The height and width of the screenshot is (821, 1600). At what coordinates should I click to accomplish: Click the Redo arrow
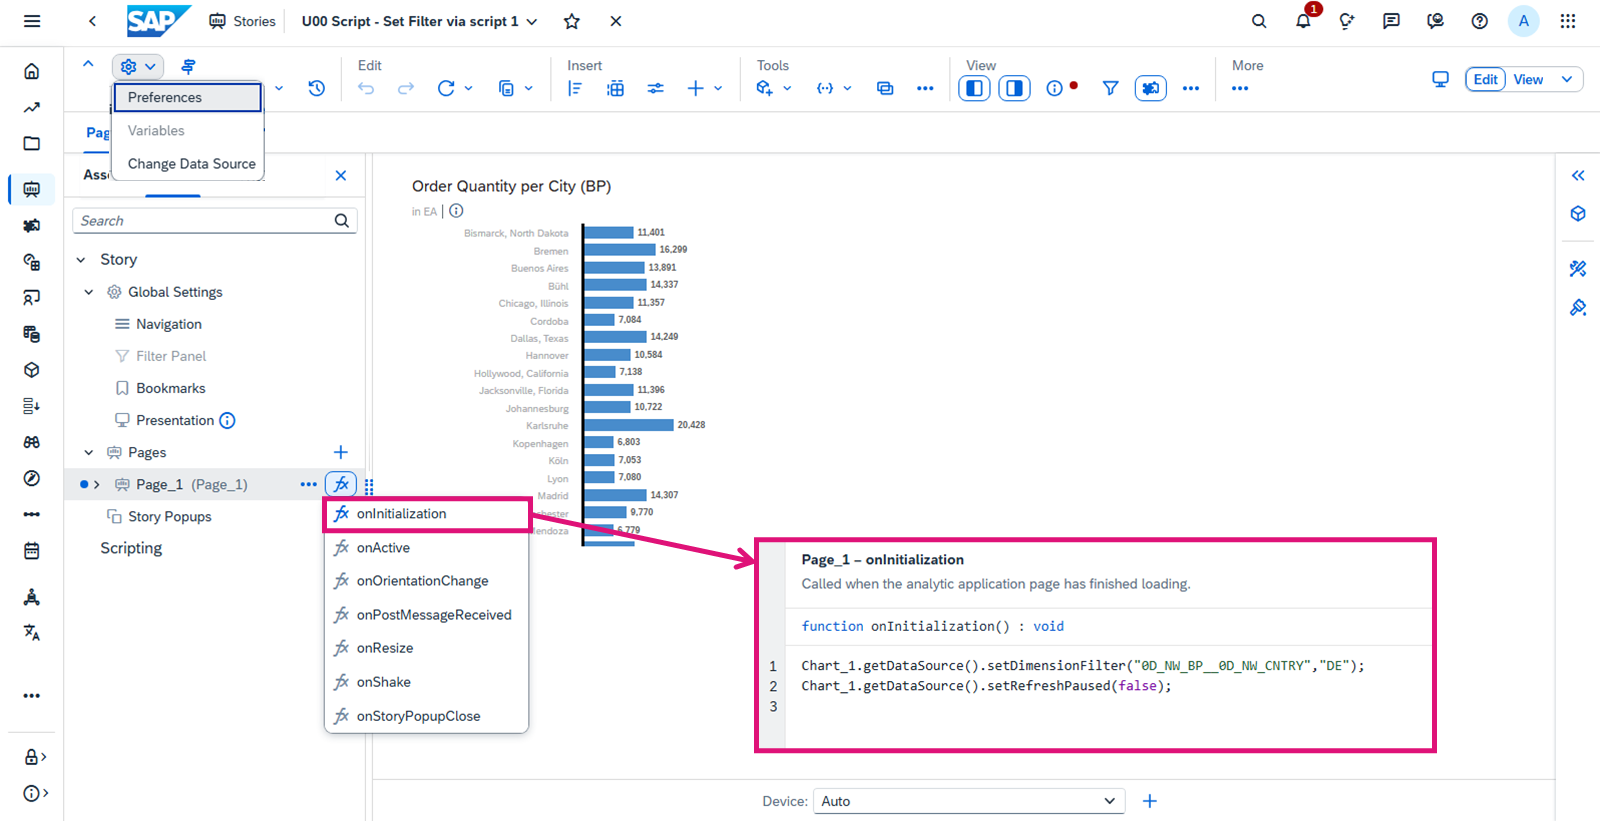point(406,88)
